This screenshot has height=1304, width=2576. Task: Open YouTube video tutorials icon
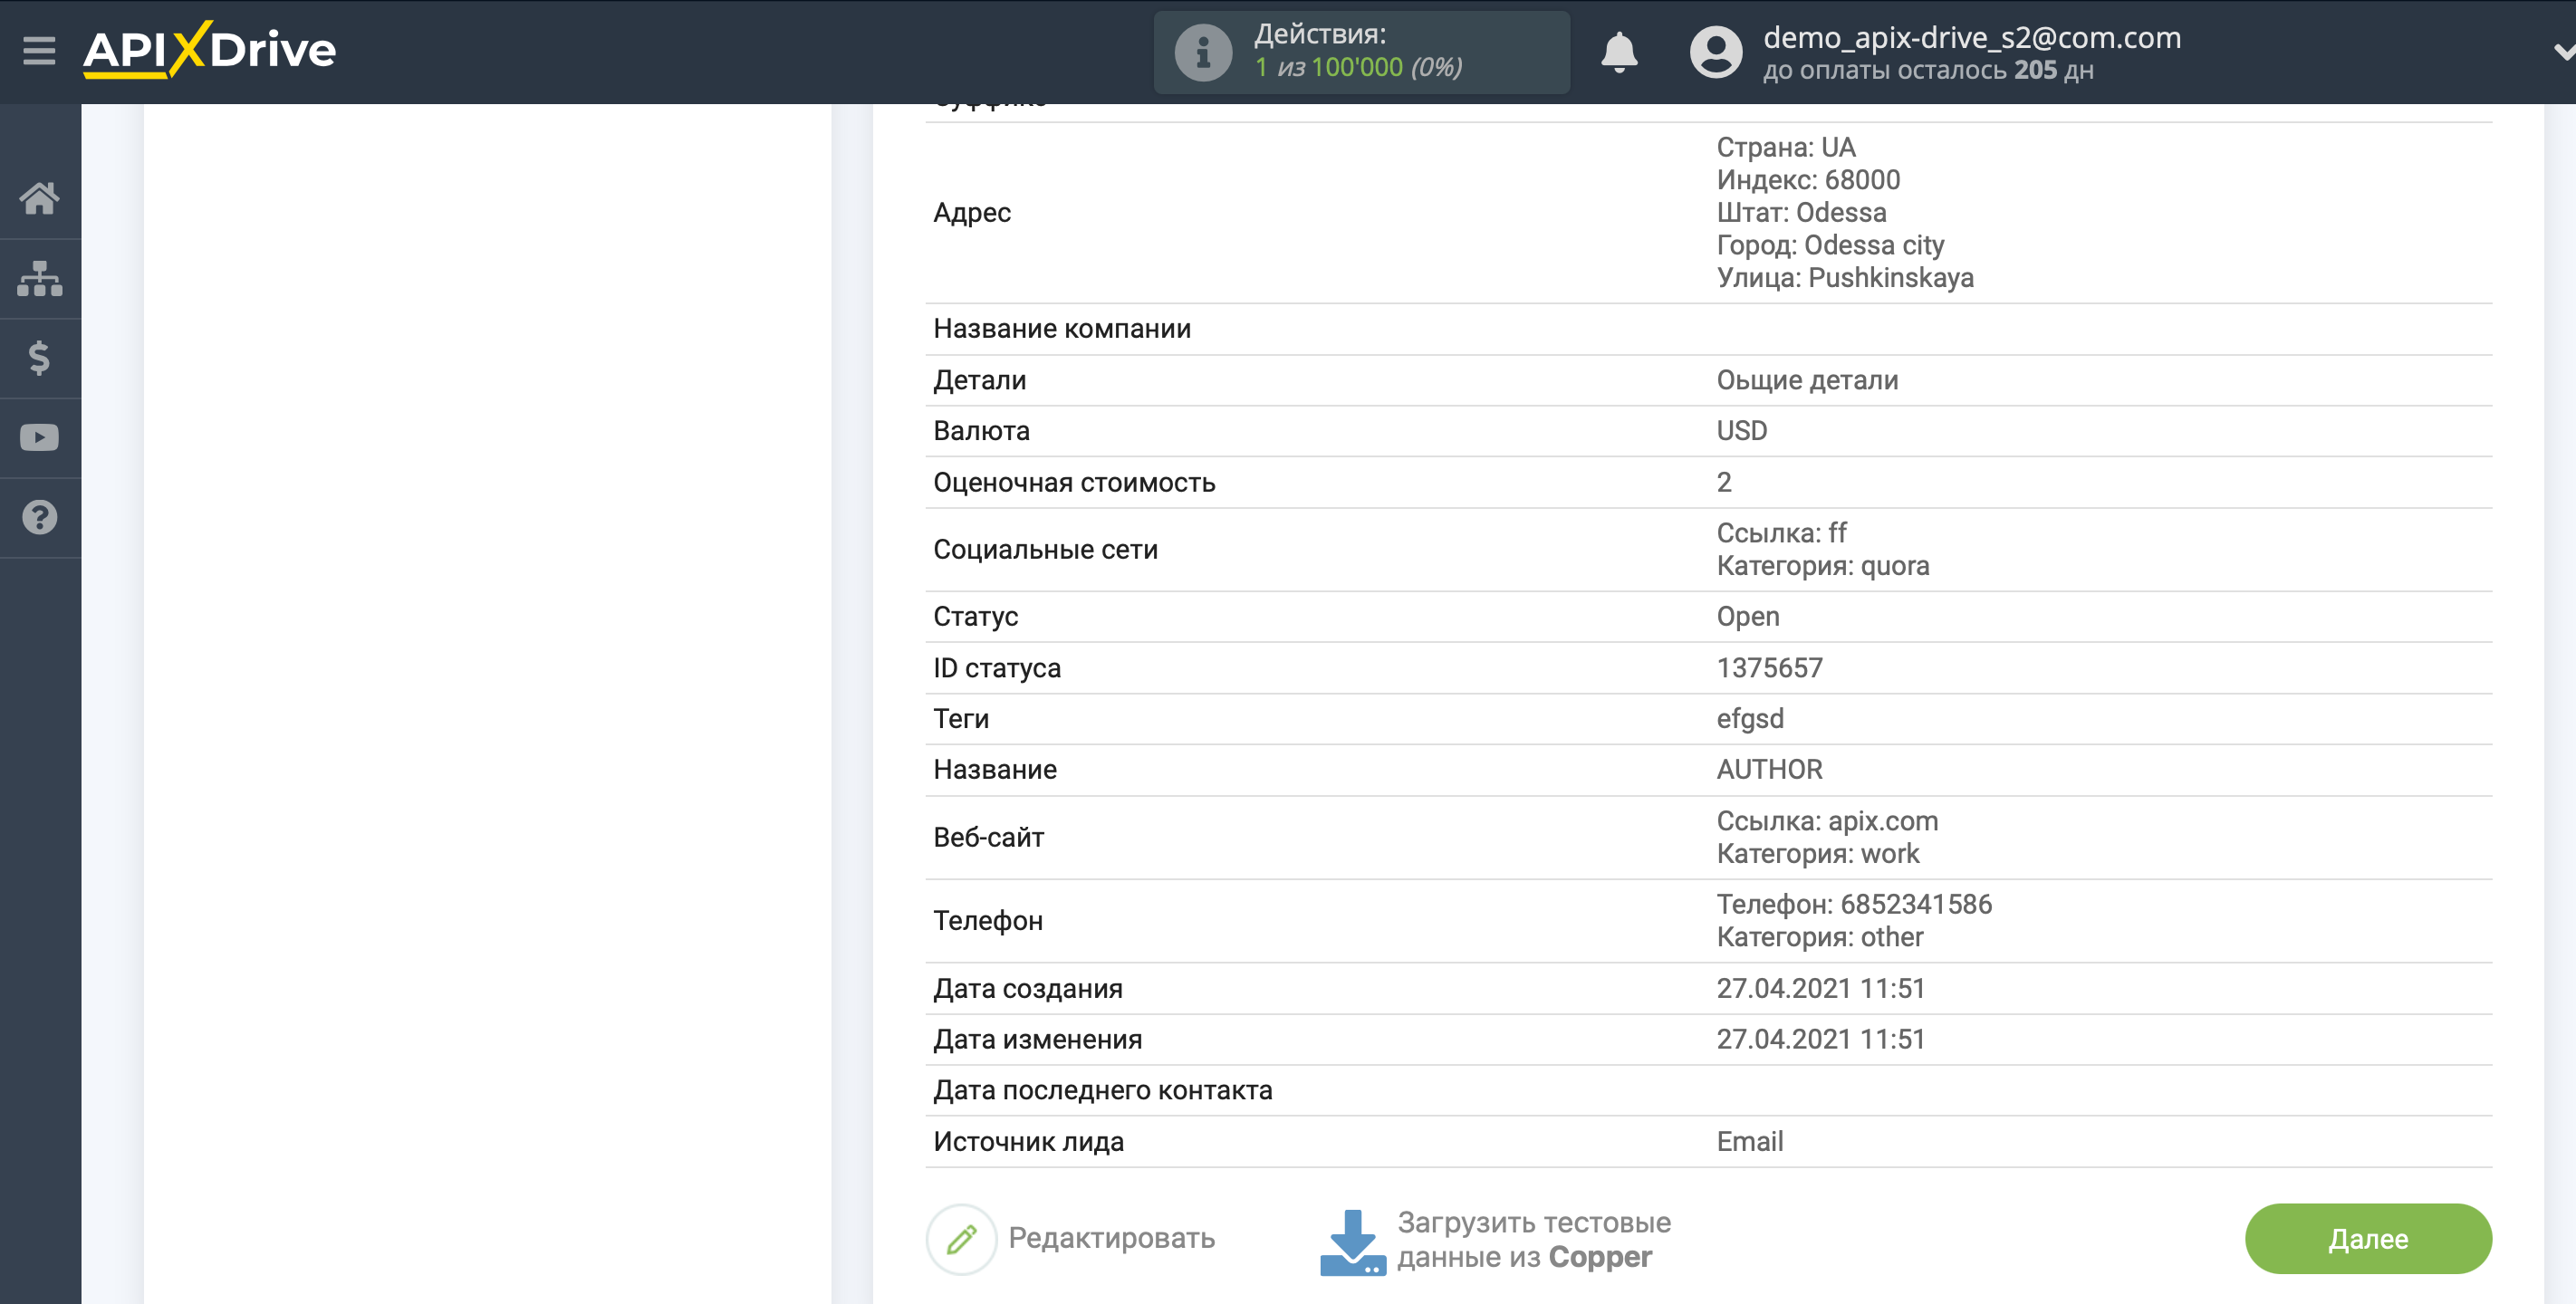point(39,437)
